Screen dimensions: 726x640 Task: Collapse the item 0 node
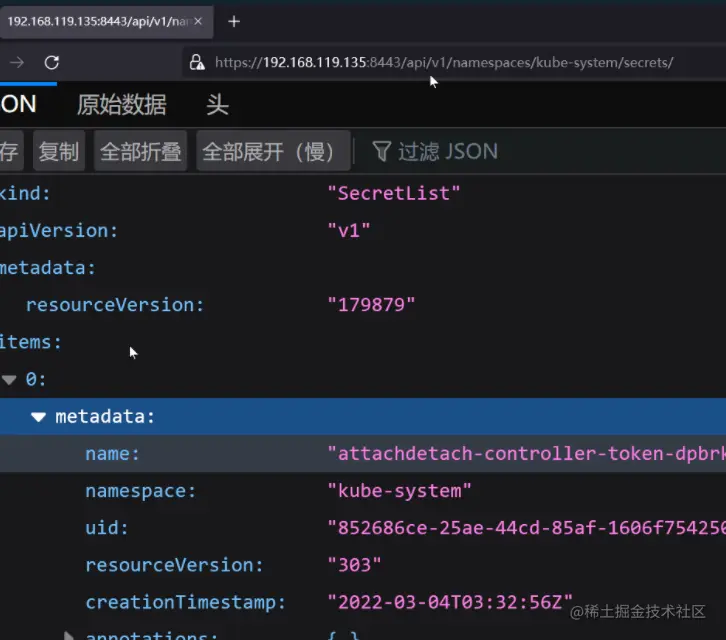9,380
